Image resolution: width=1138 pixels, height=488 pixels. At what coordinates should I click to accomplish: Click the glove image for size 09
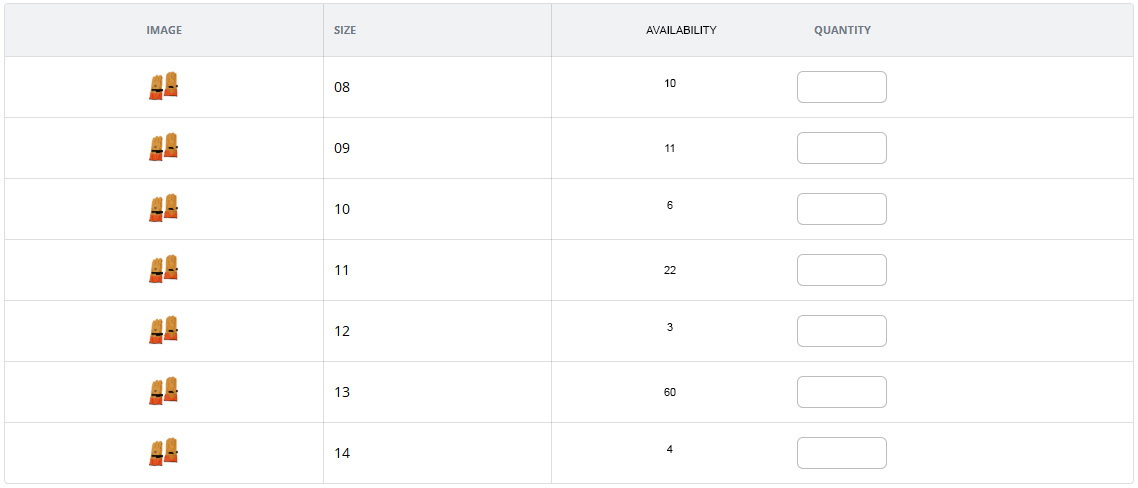coord(163,147)
